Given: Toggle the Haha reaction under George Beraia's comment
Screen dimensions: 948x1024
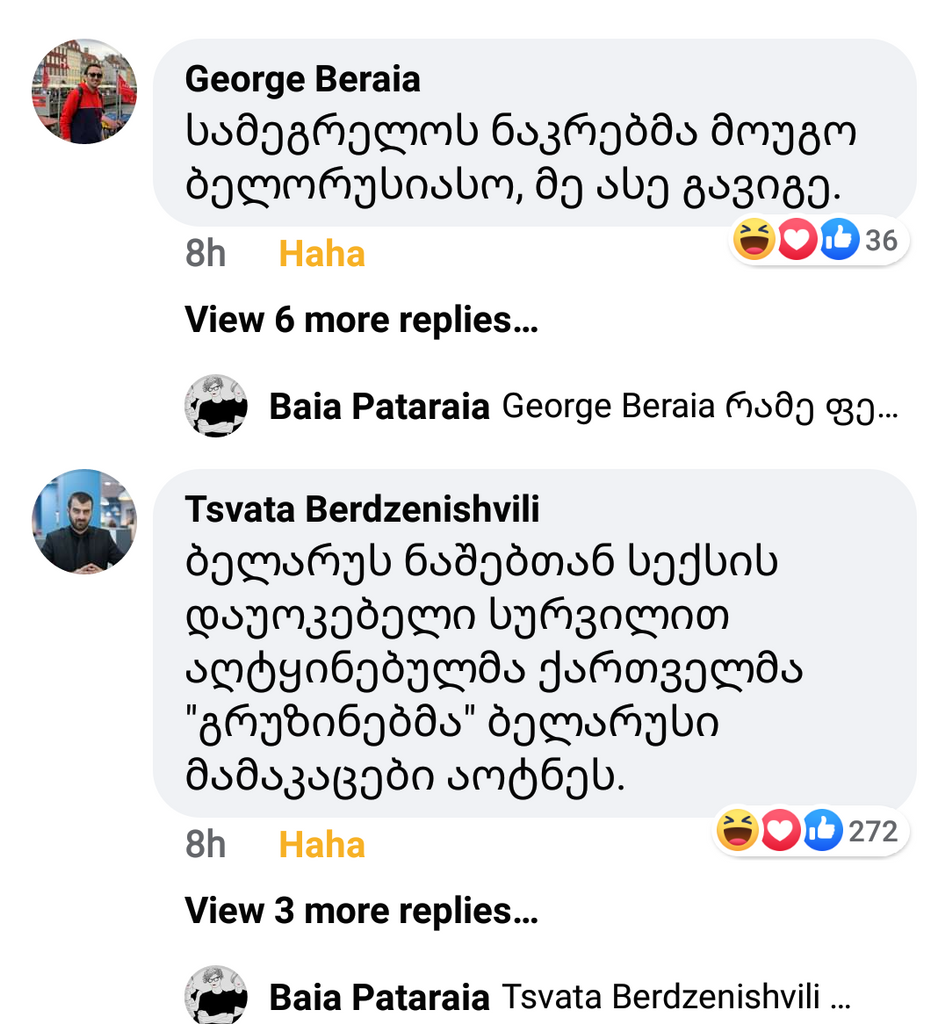Looking at the screenshot, I should [321, 254].
